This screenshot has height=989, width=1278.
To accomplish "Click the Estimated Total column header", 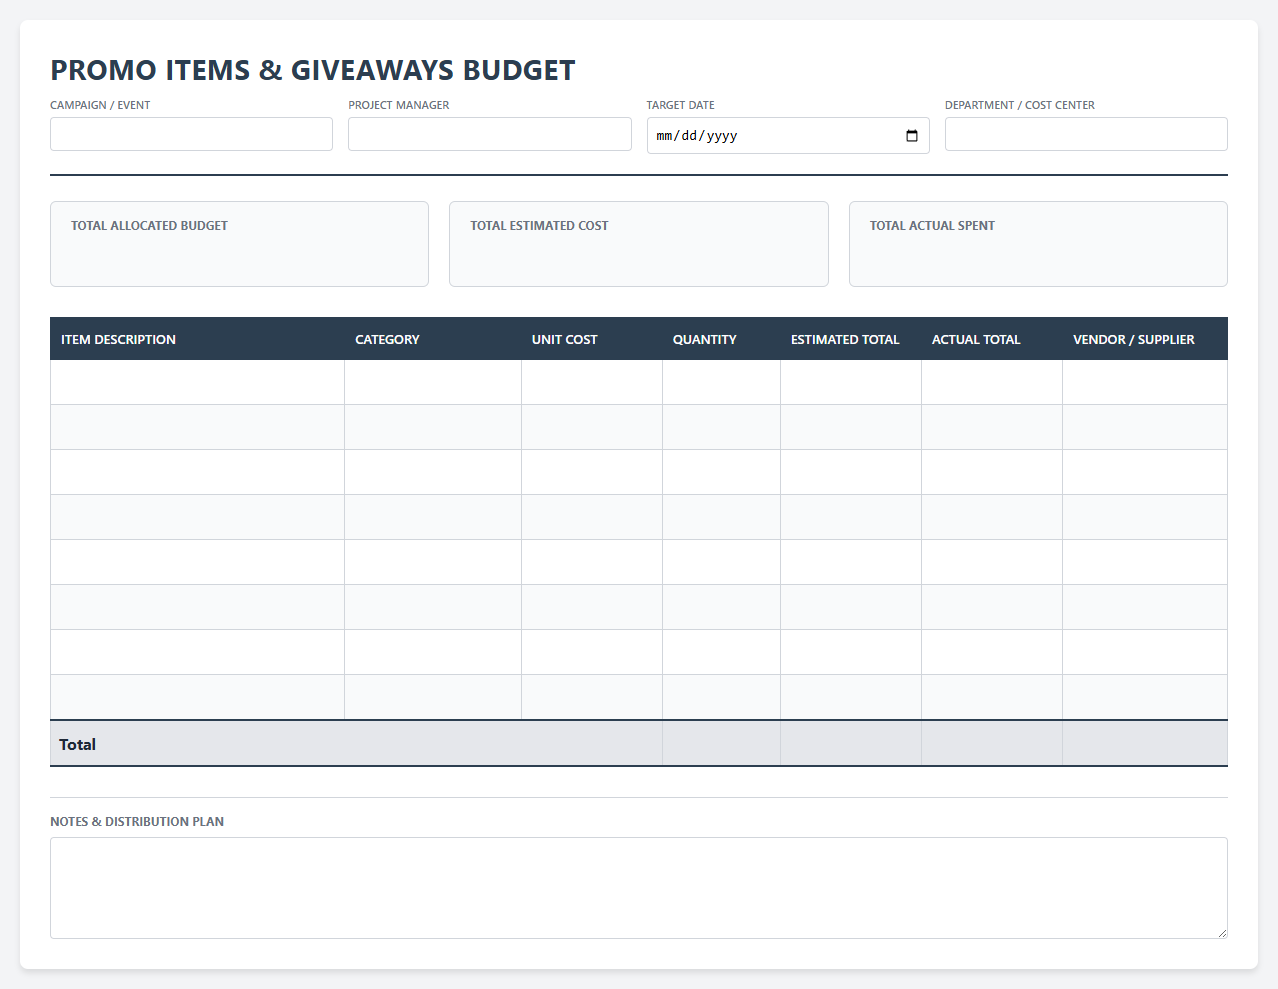I will (x=851, y=339).
